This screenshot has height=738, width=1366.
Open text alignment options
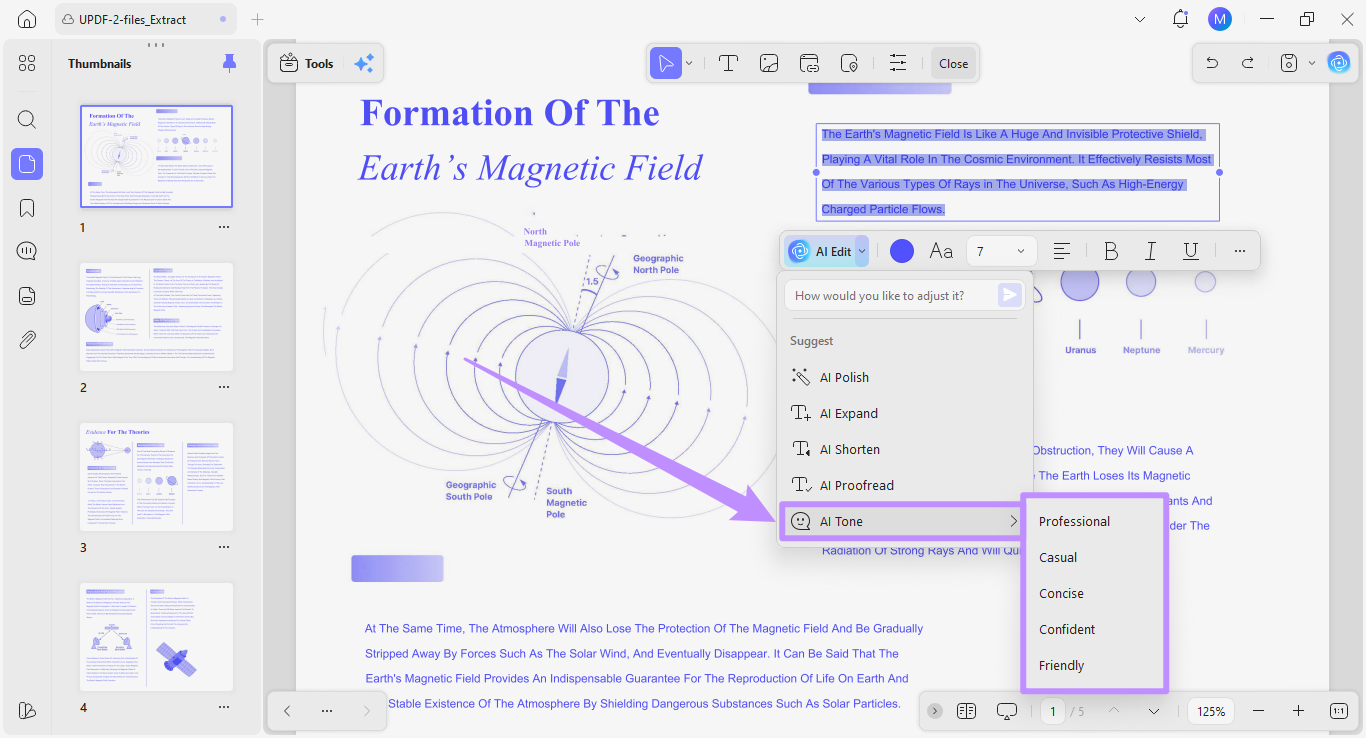1062,251
